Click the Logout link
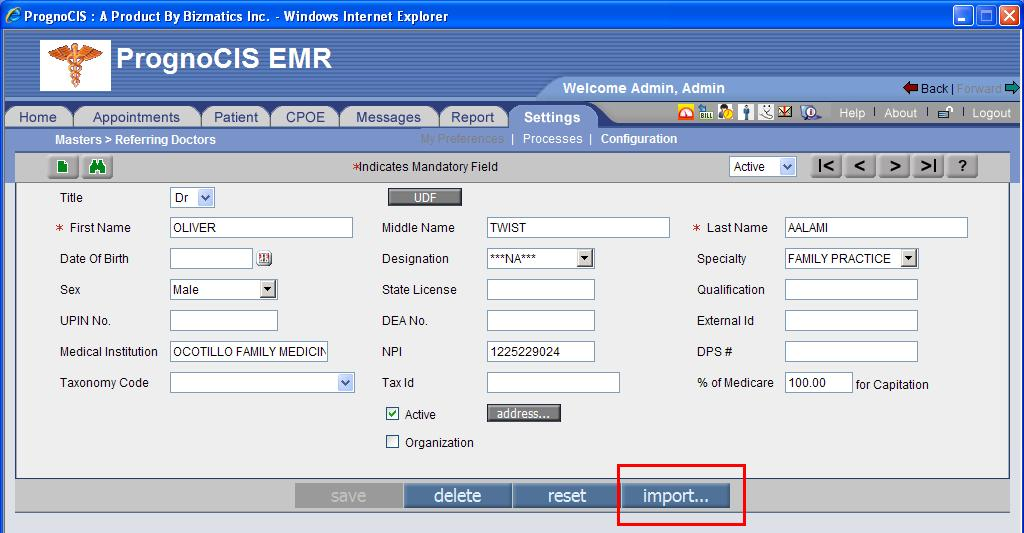The width and height of the screenshot is (1024, 533). (x=991, y=113)
